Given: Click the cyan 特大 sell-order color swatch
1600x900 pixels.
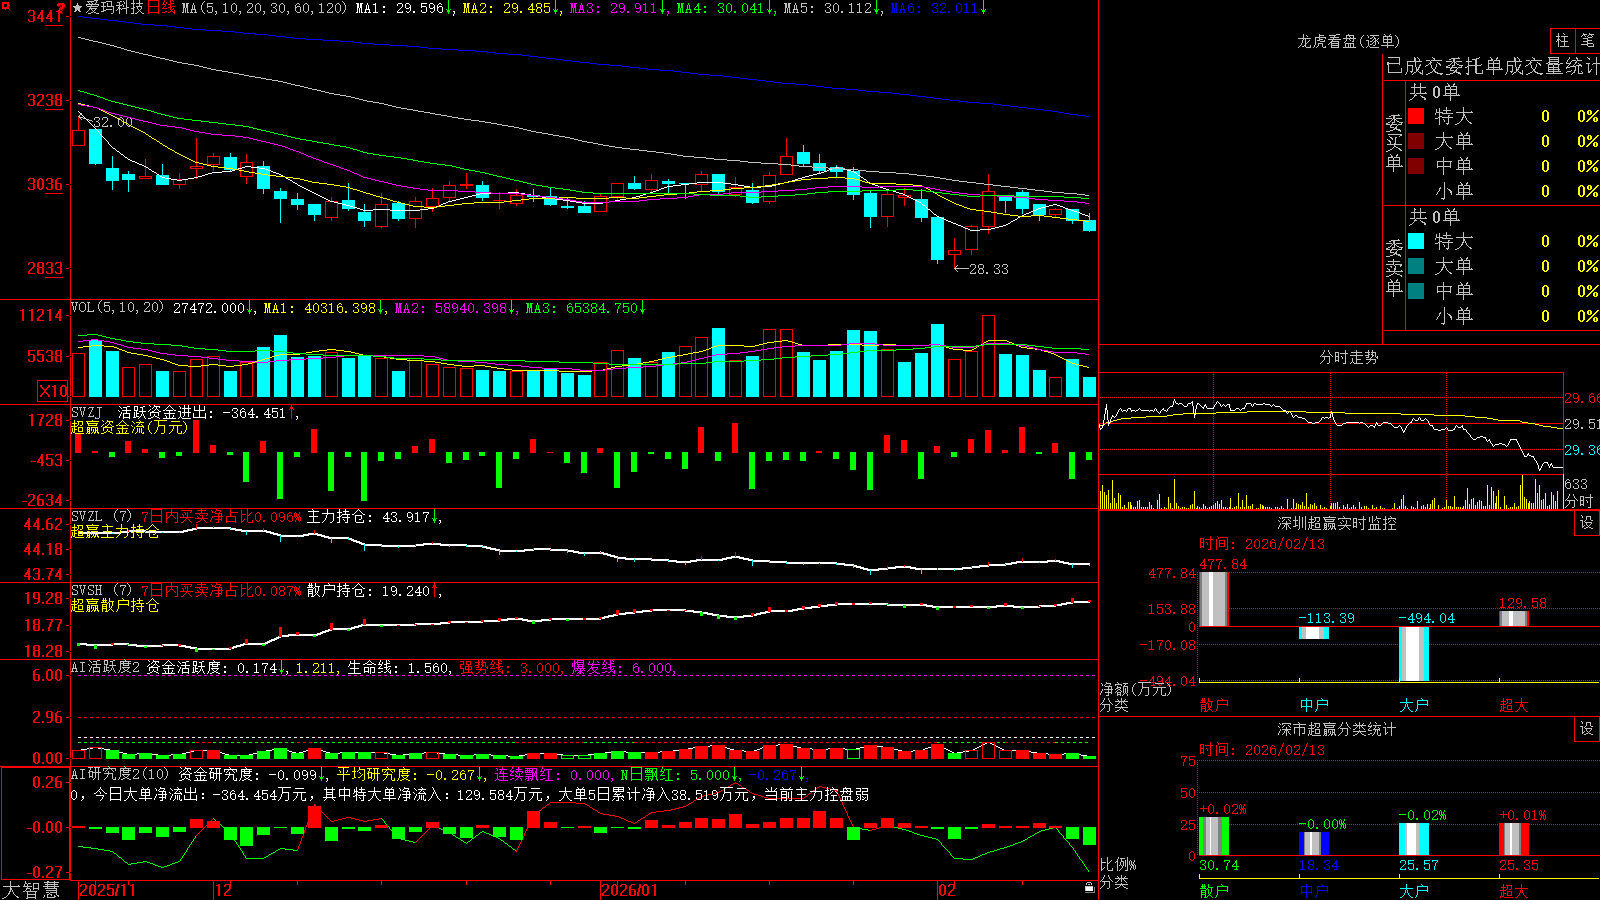Looking at the screenshot, I should pos(1416,241).
